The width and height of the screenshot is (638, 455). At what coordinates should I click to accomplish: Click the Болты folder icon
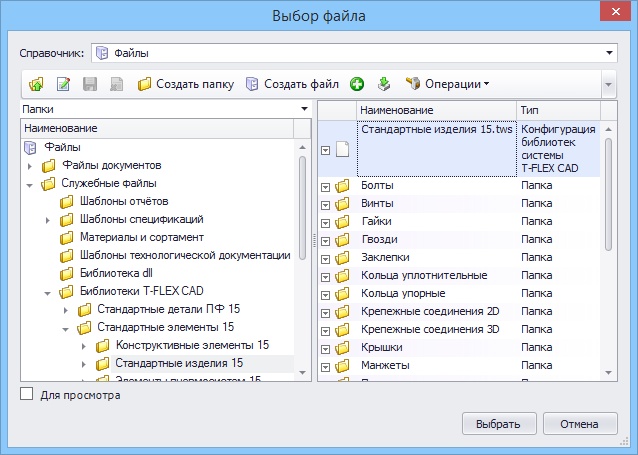pyautogui.click(x=342, y=186)
